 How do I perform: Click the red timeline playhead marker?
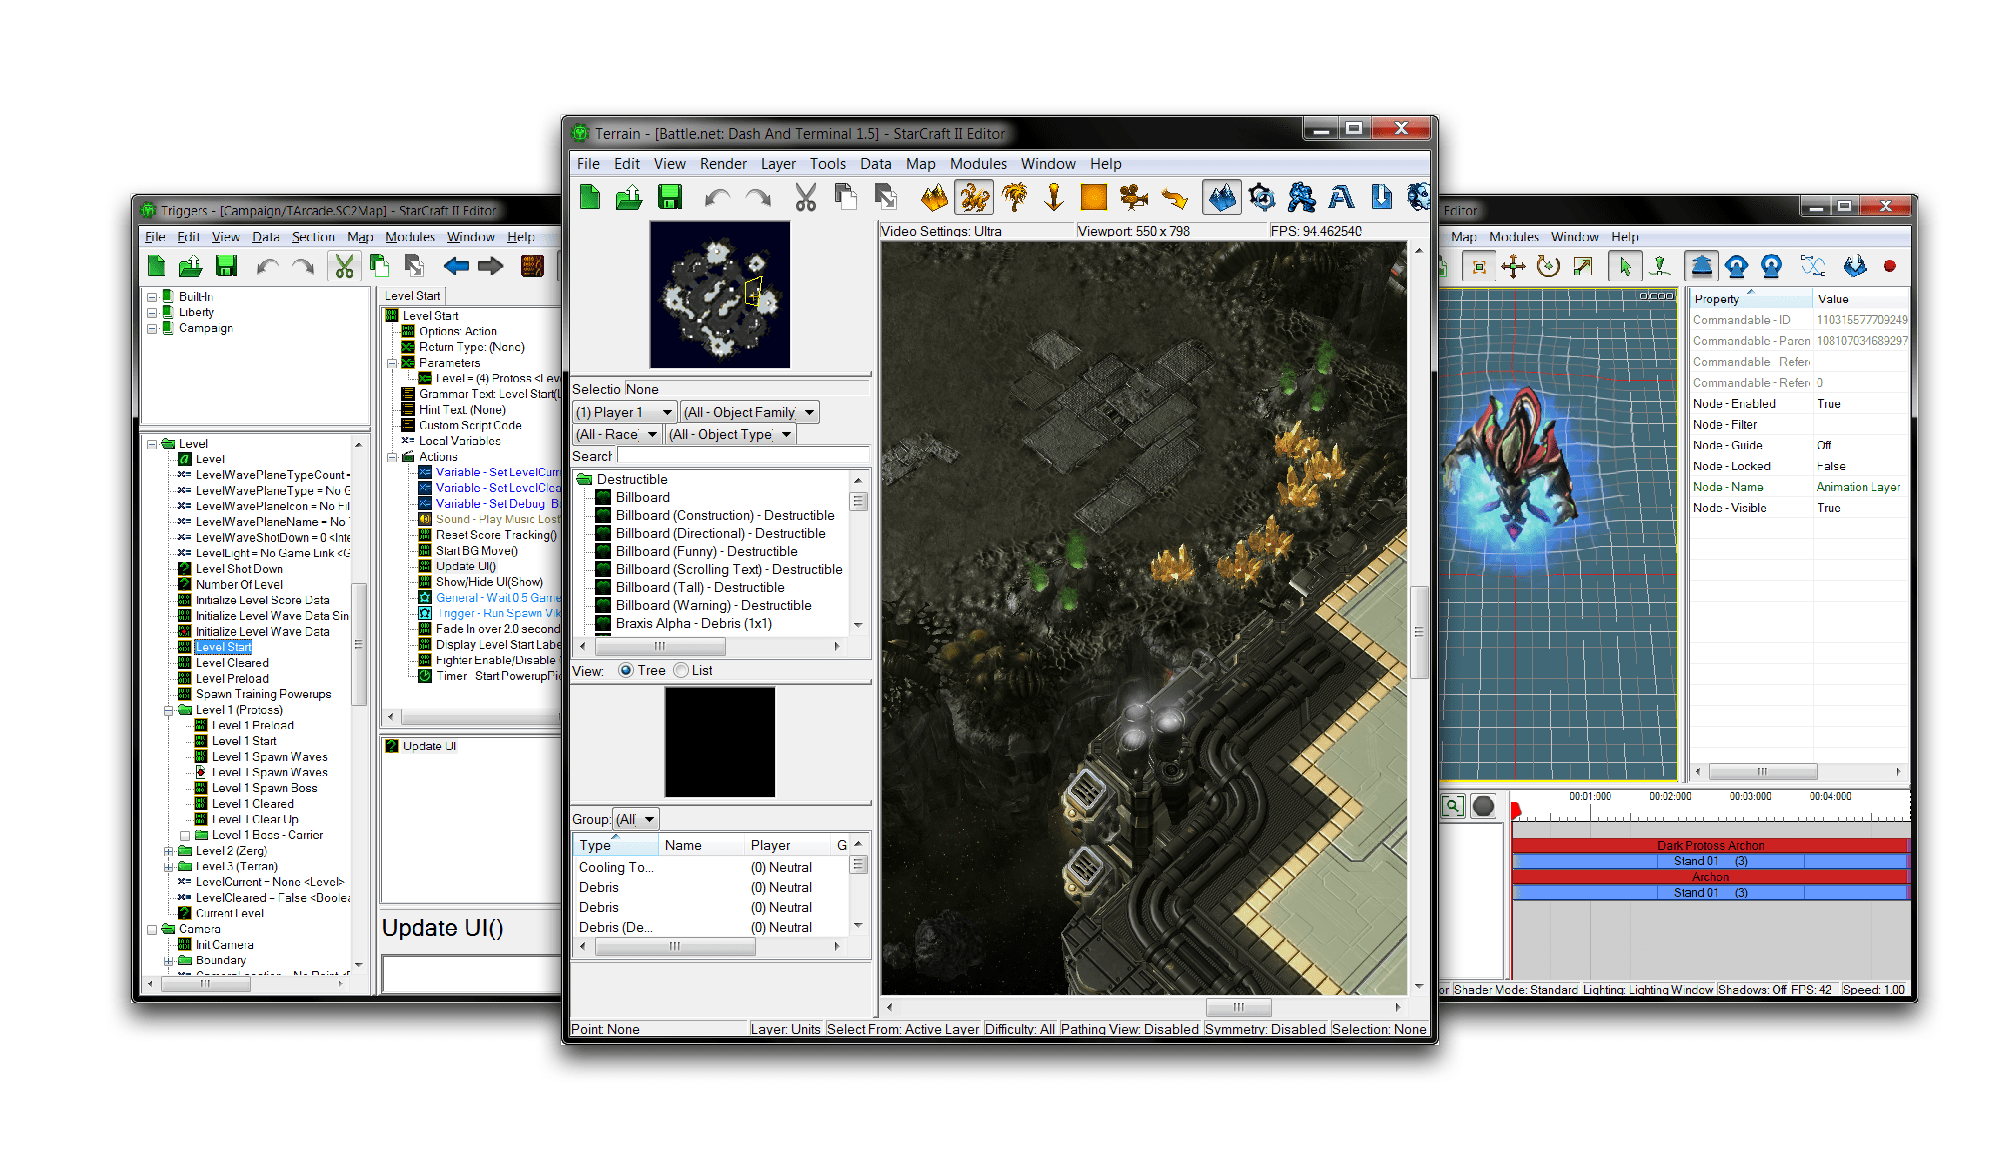pyautogui.click(x=1515, y=808)
